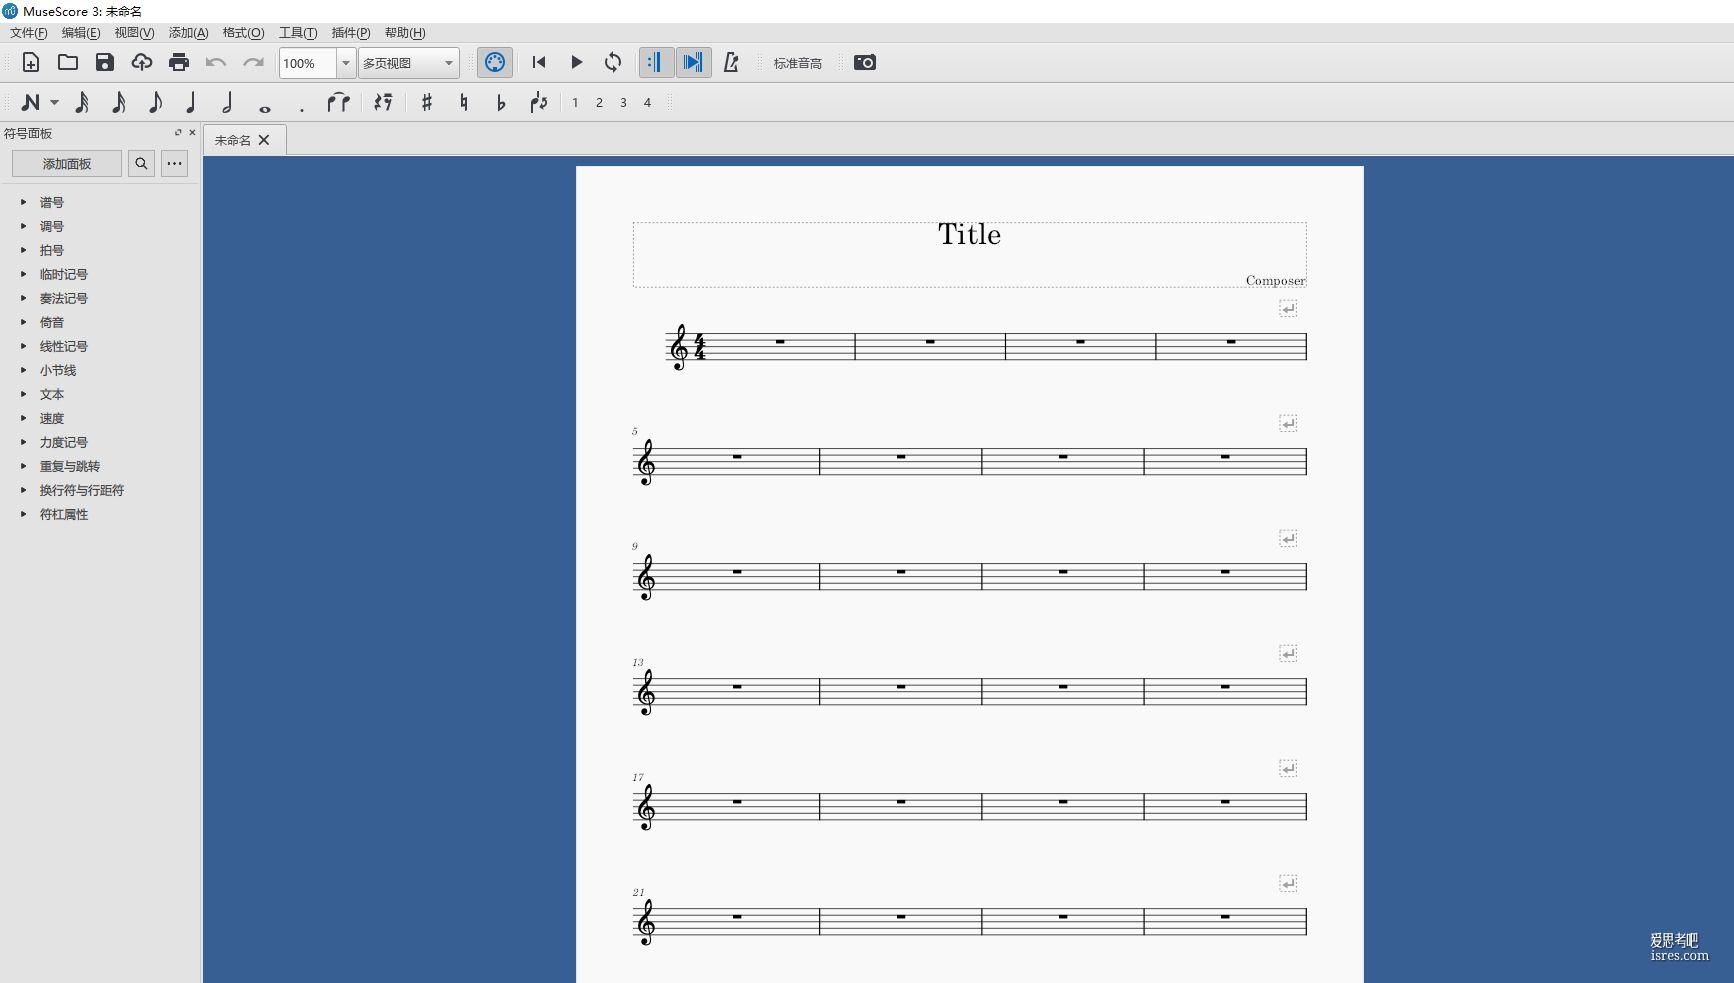This screenshot has width=1734, height=983.
Task: Open image capture with the camera icon
Action: (865, 63)
